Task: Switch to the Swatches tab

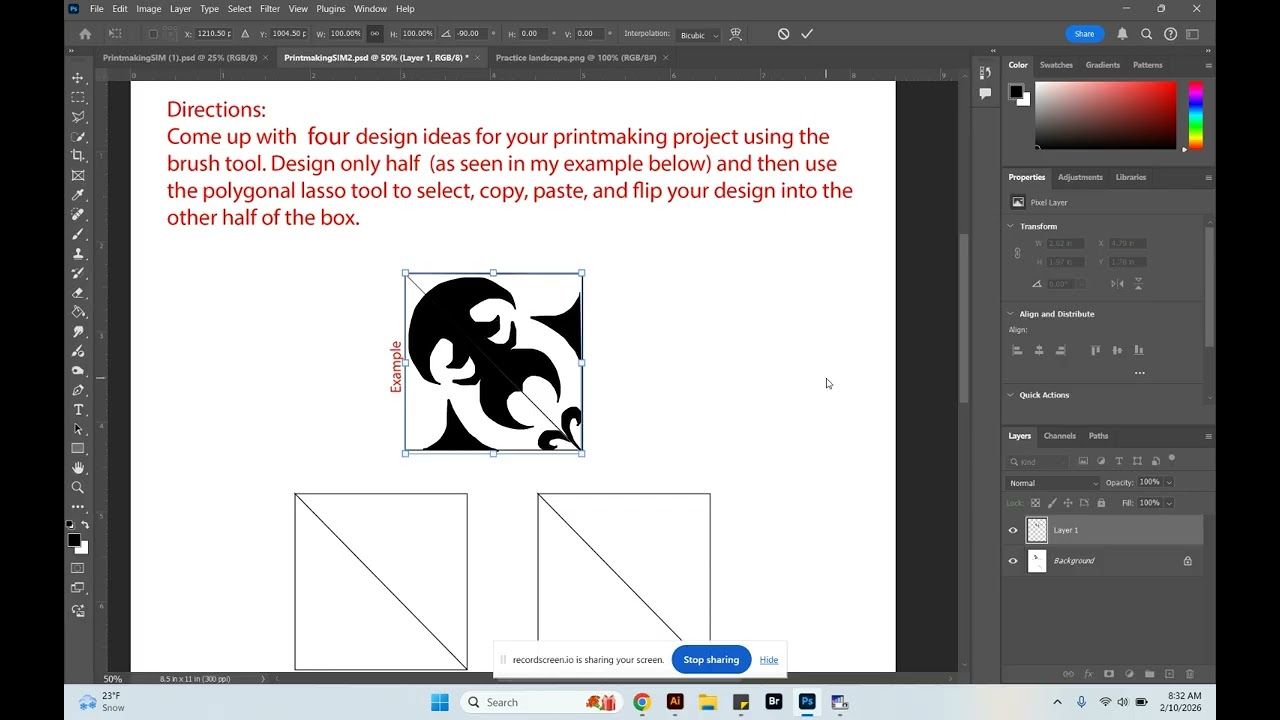Action: point(1056,65)
